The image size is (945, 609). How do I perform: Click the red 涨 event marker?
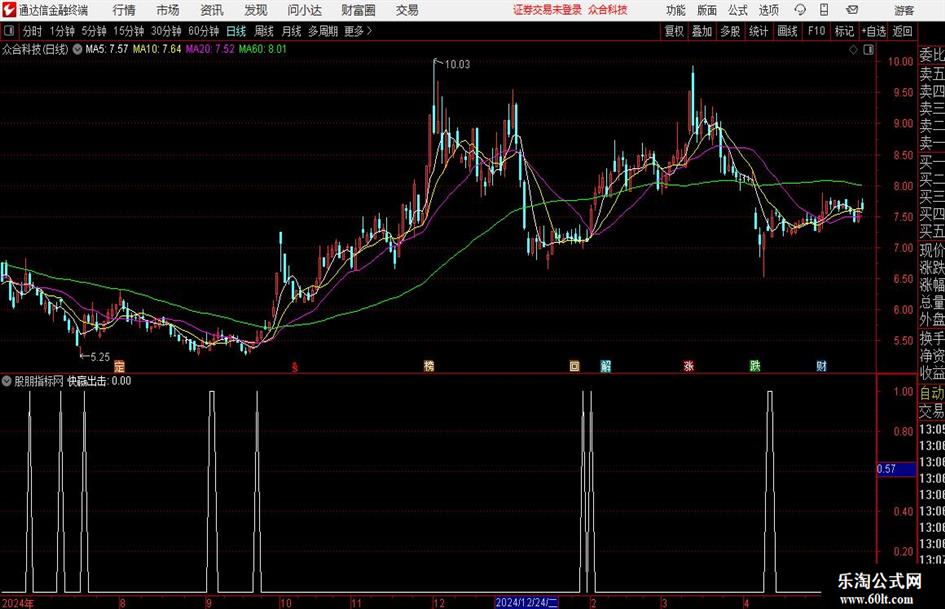(688, 366)
